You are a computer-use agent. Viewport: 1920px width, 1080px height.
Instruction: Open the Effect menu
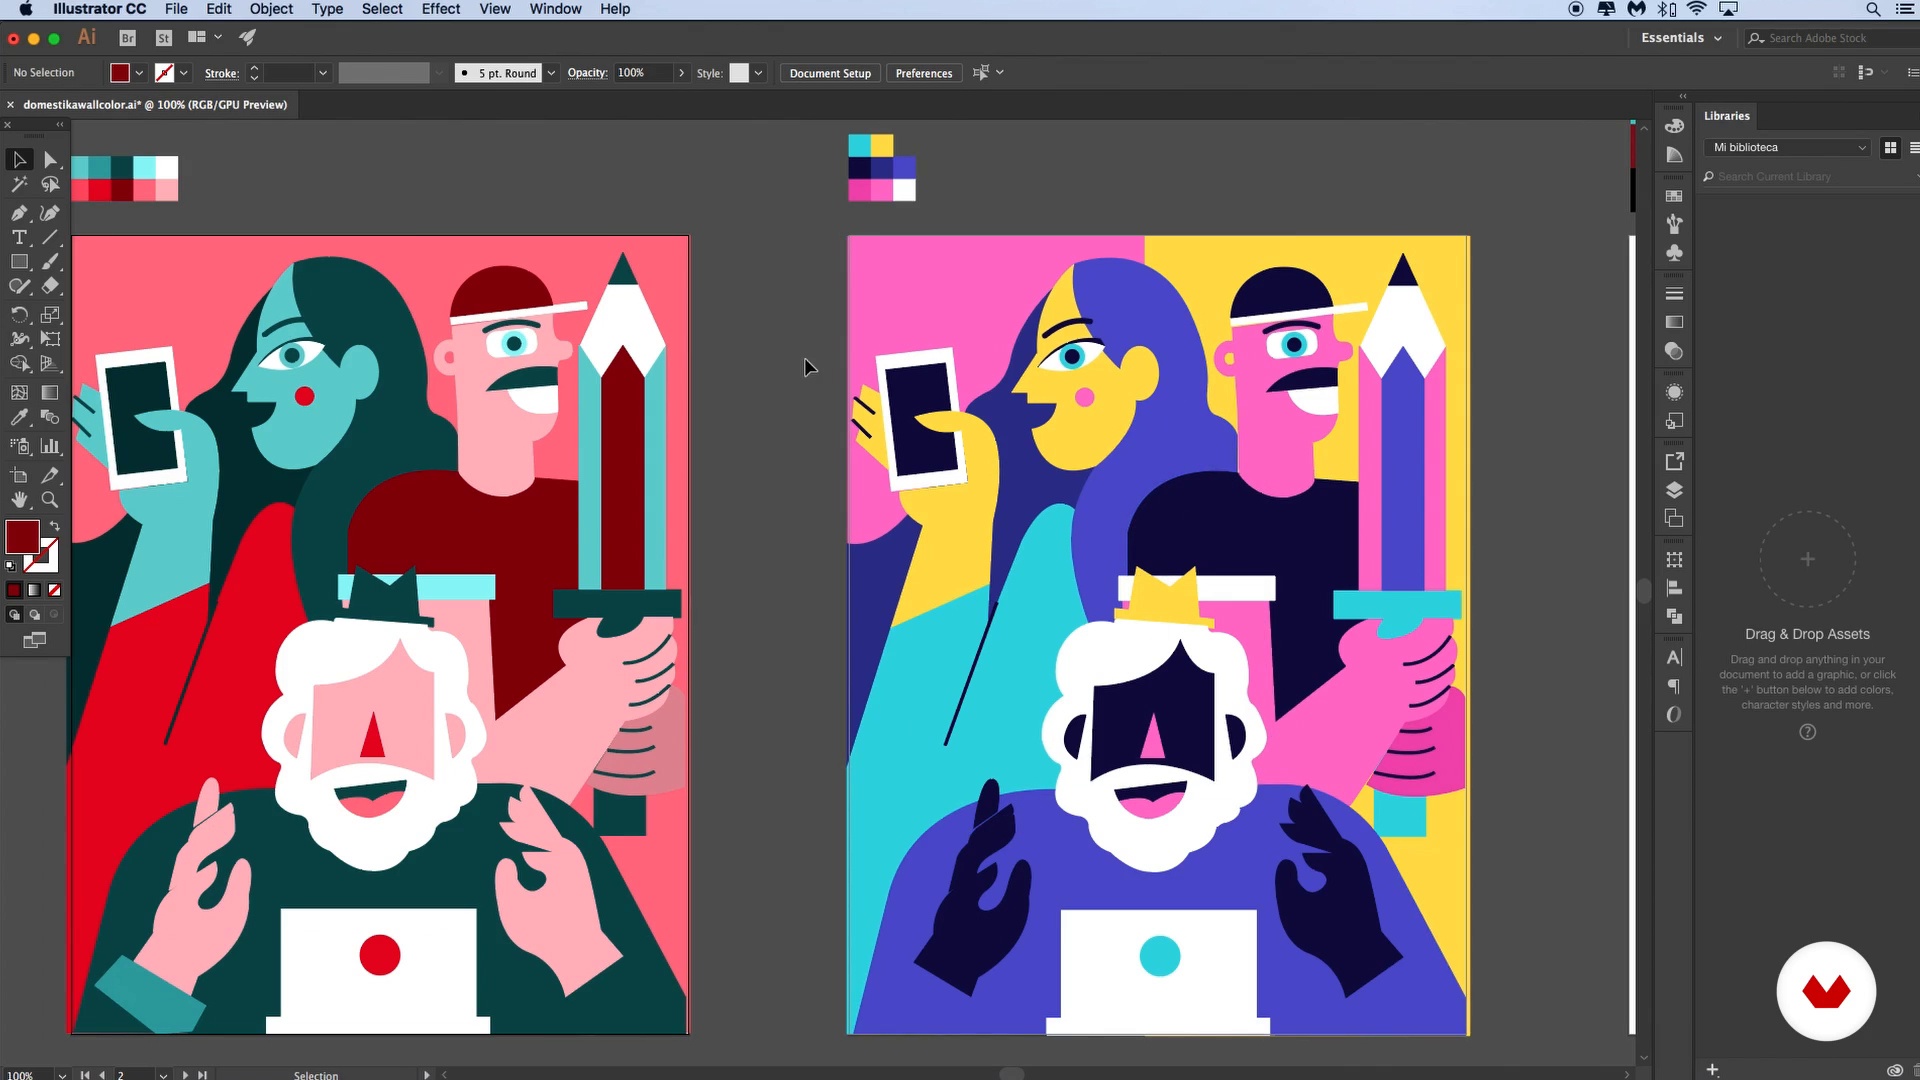[440, 9]
